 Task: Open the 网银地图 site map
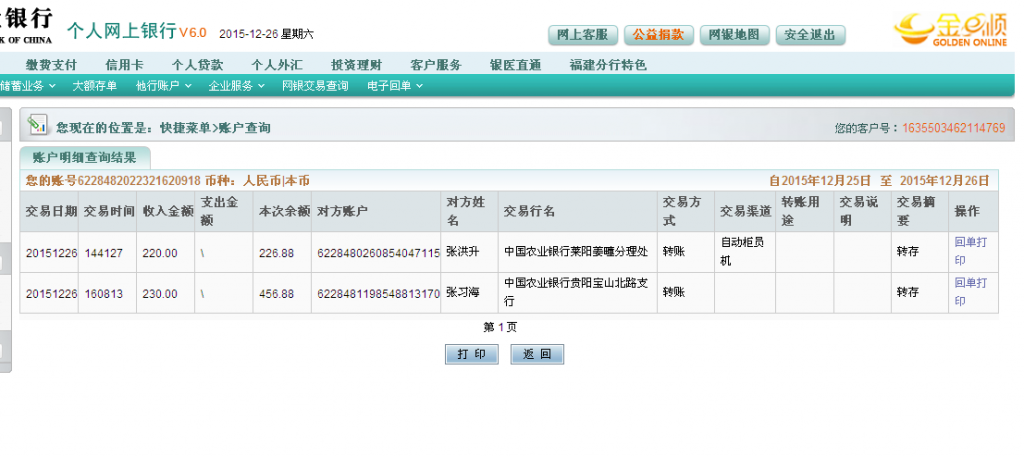734,35
